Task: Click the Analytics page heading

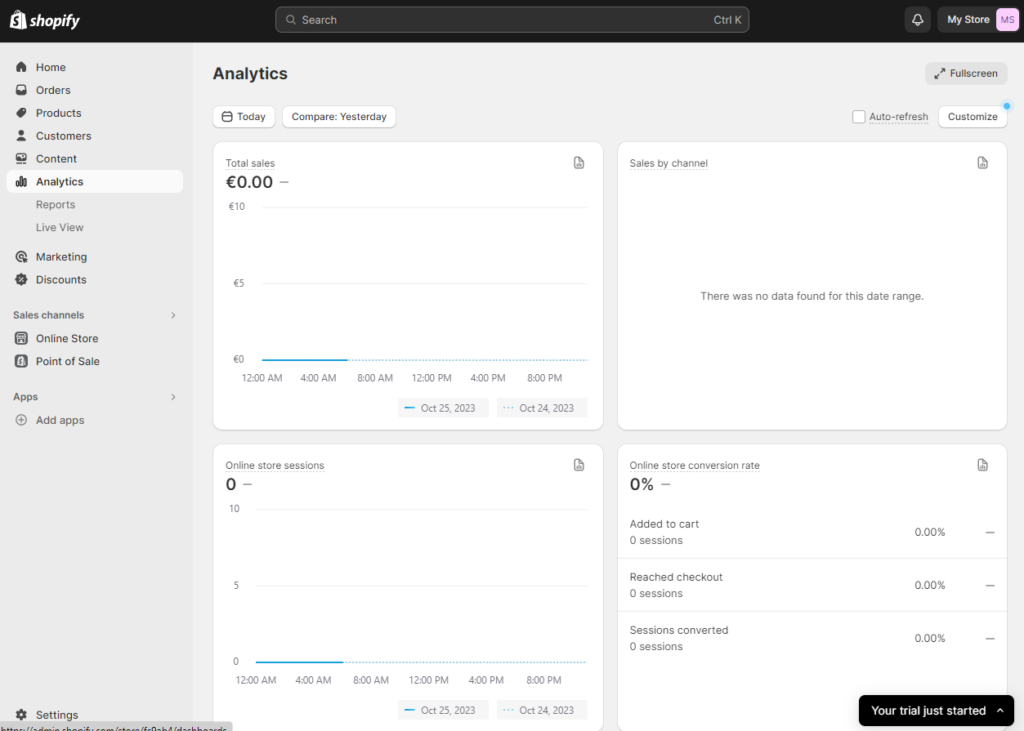Action: [250, 73]
